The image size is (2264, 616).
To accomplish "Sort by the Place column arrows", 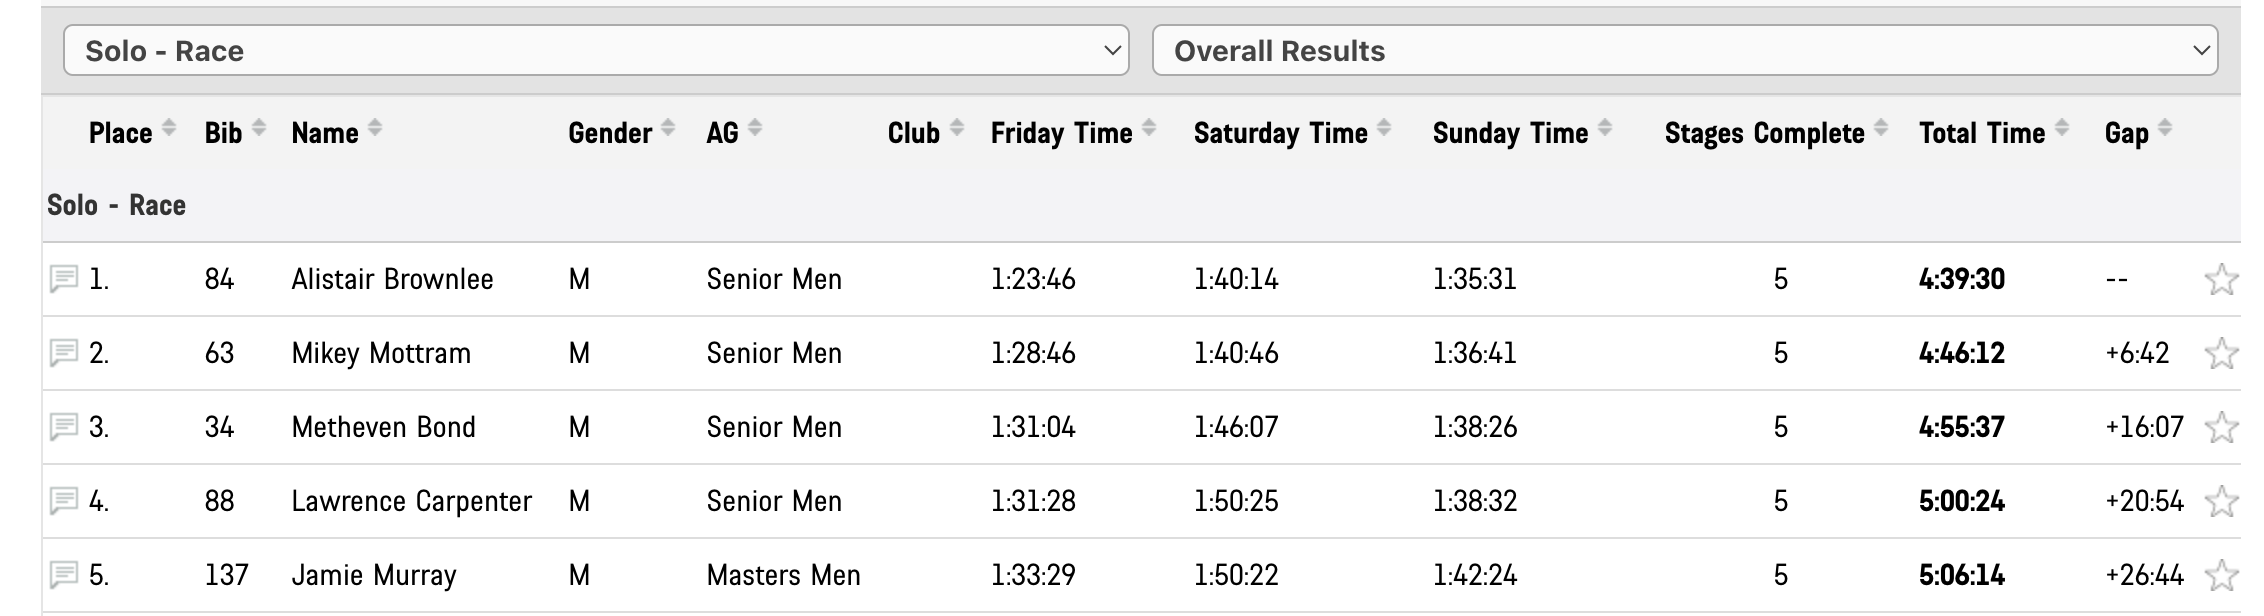I will (x=169, y=129).
